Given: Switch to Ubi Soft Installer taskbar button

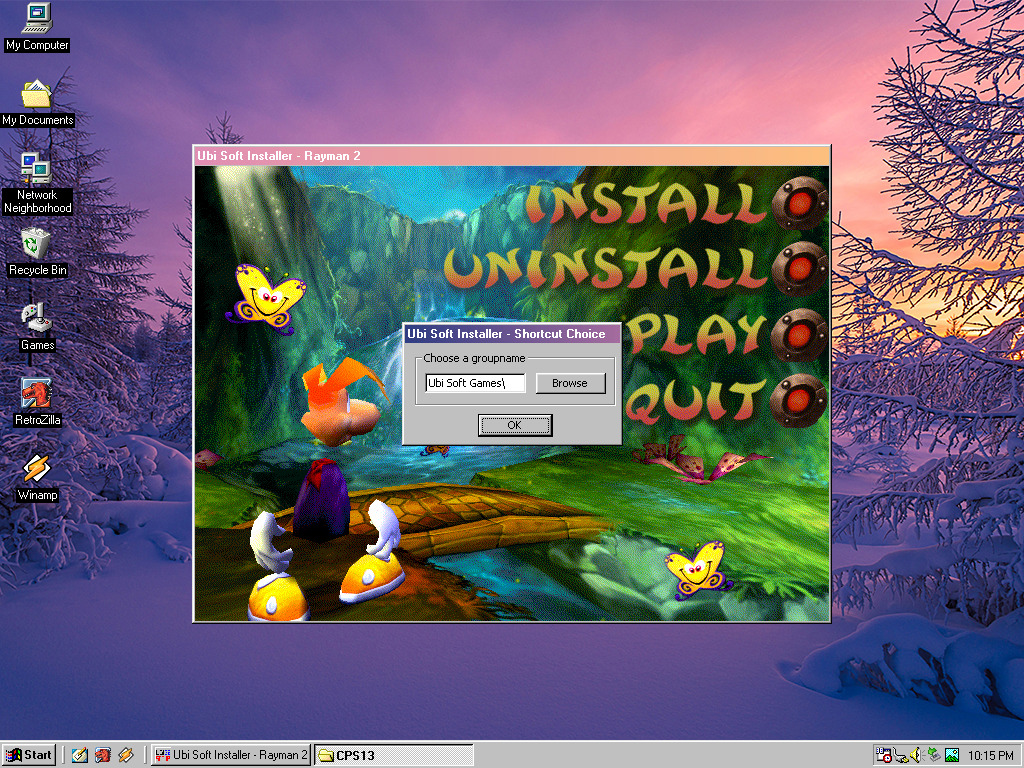Looking at the screenshot, I should click(x=231, y=755).
